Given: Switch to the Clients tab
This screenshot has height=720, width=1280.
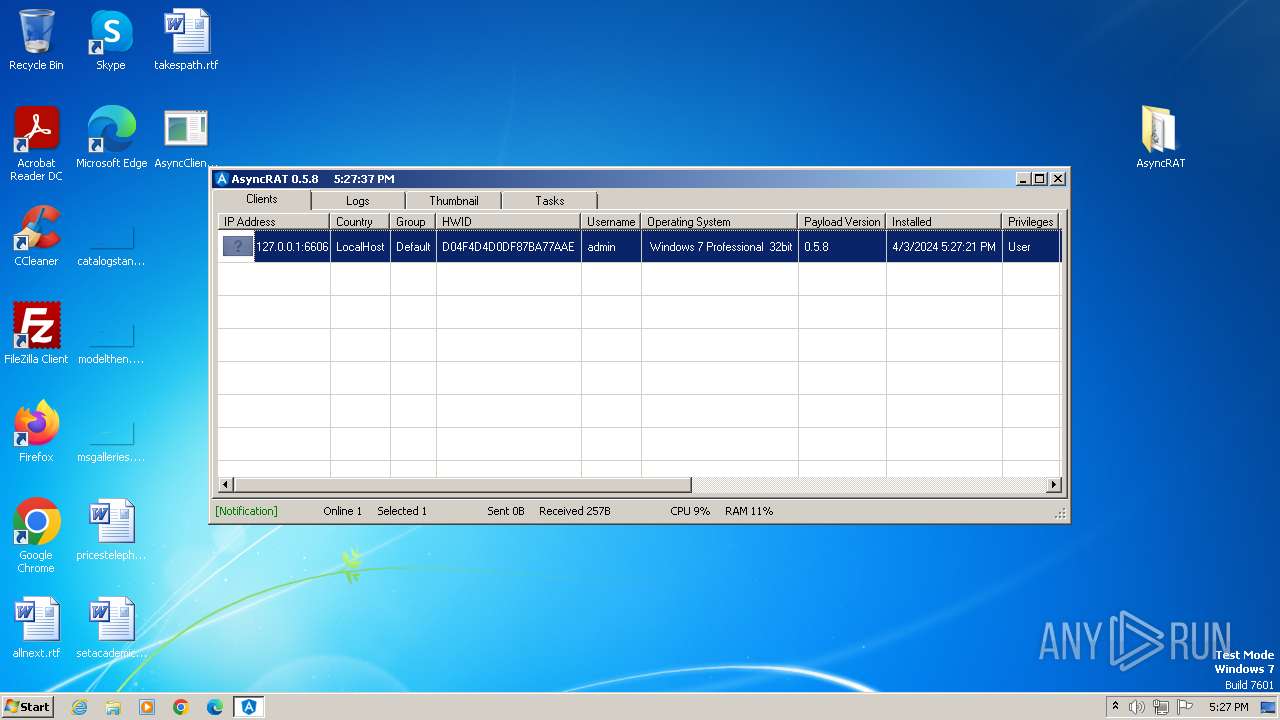Looking at the screenshot, I should (262, 199).
